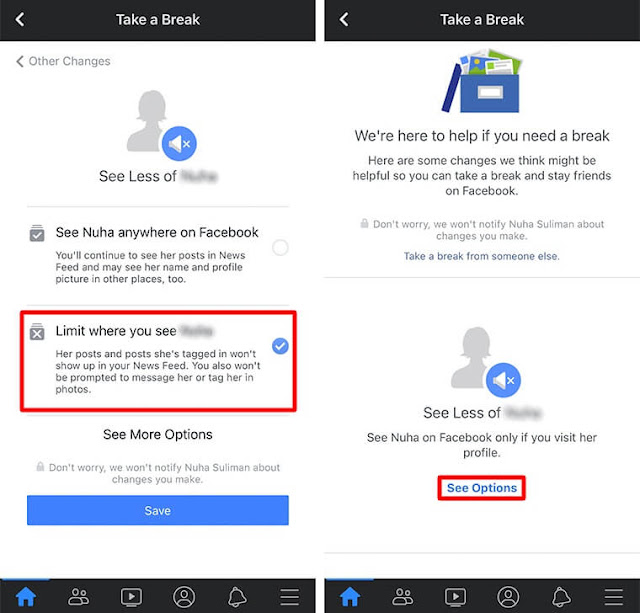Open Notifications bell in right screen's bottom bar
640x613 pixels.
point(561,597)
